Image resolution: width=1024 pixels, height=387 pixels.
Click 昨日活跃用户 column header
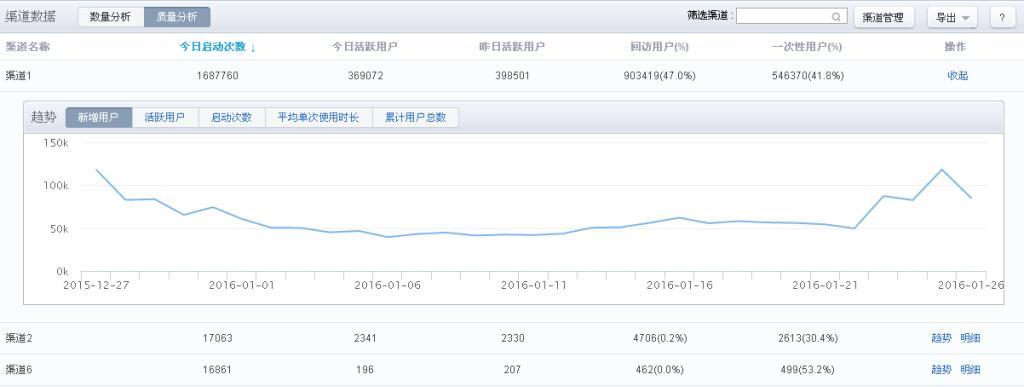[512, 46]
